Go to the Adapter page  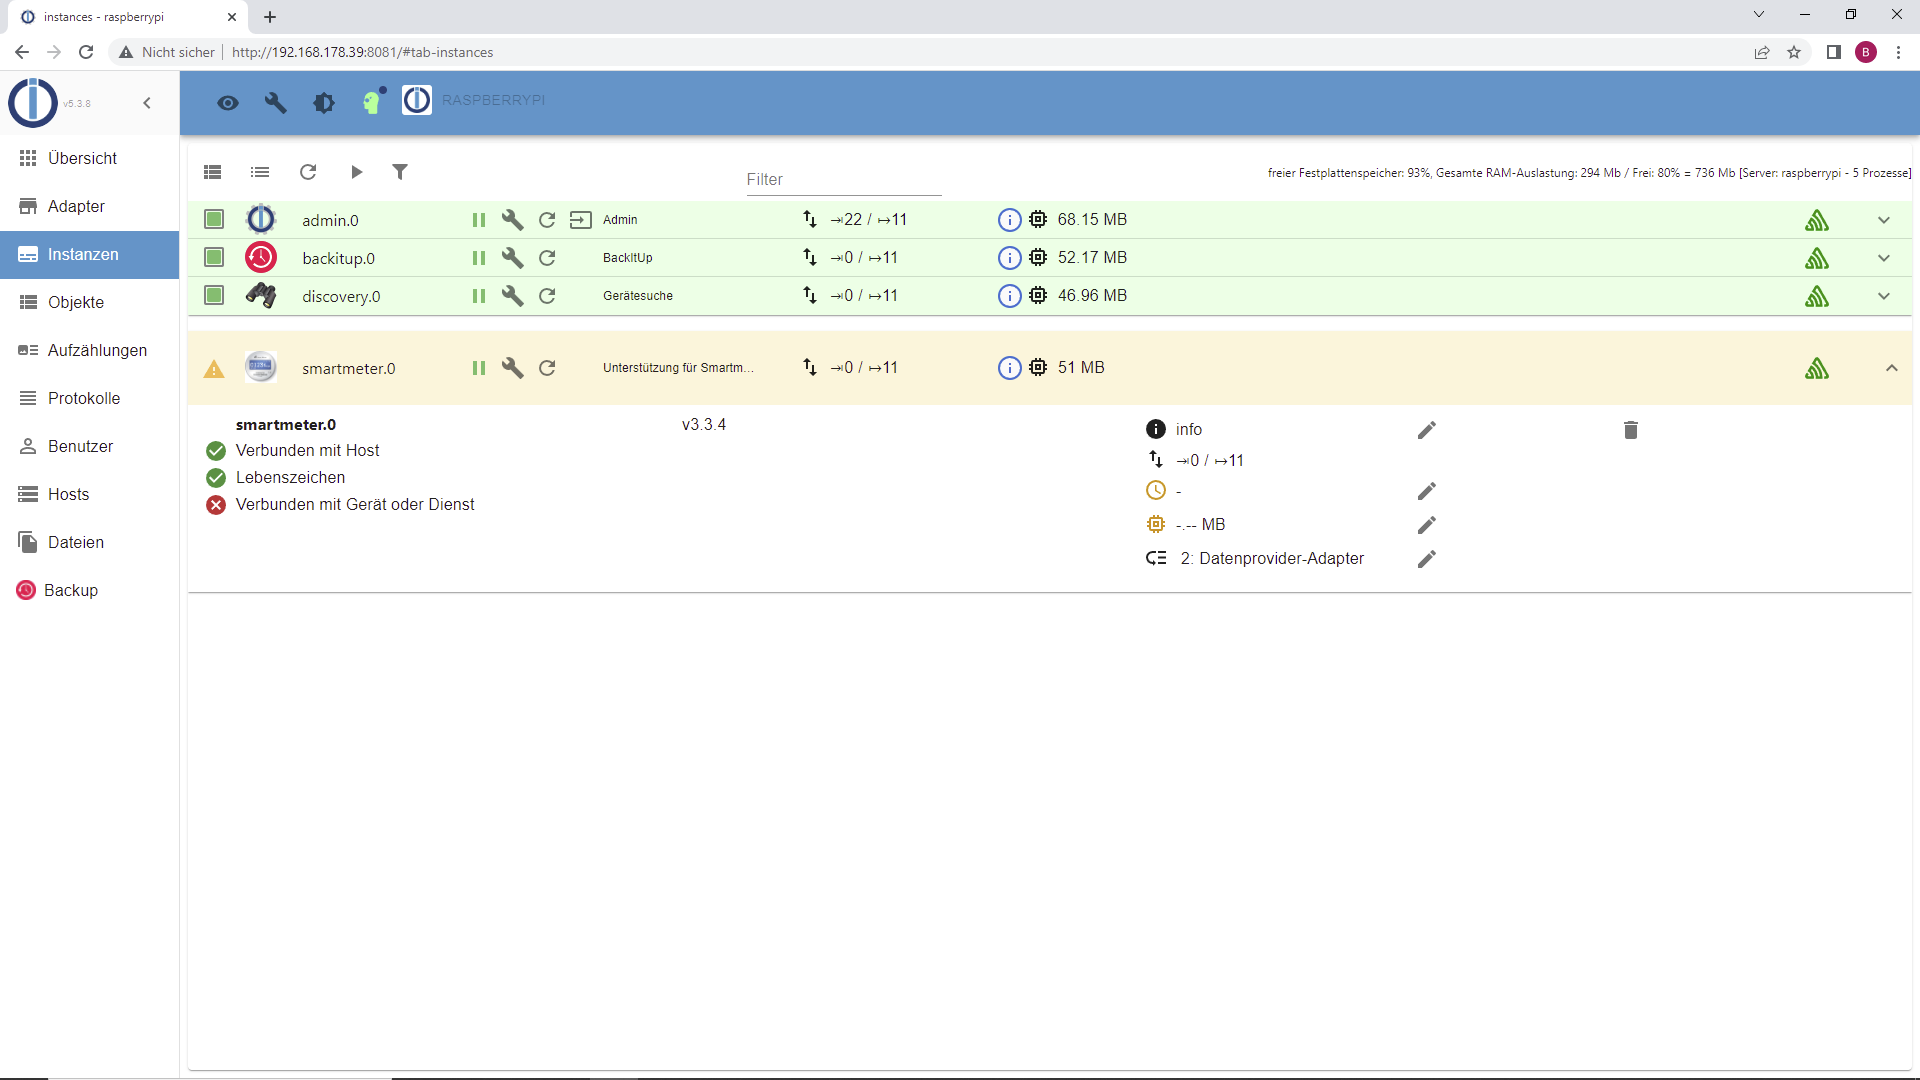click(76, 206)
